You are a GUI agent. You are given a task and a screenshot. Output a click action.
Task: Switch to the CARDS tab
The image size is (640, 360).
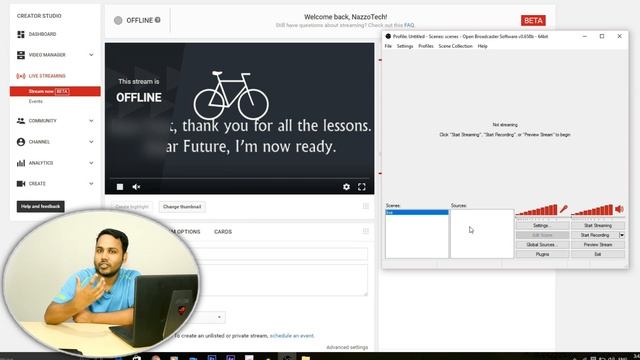(x=223, y=231)
